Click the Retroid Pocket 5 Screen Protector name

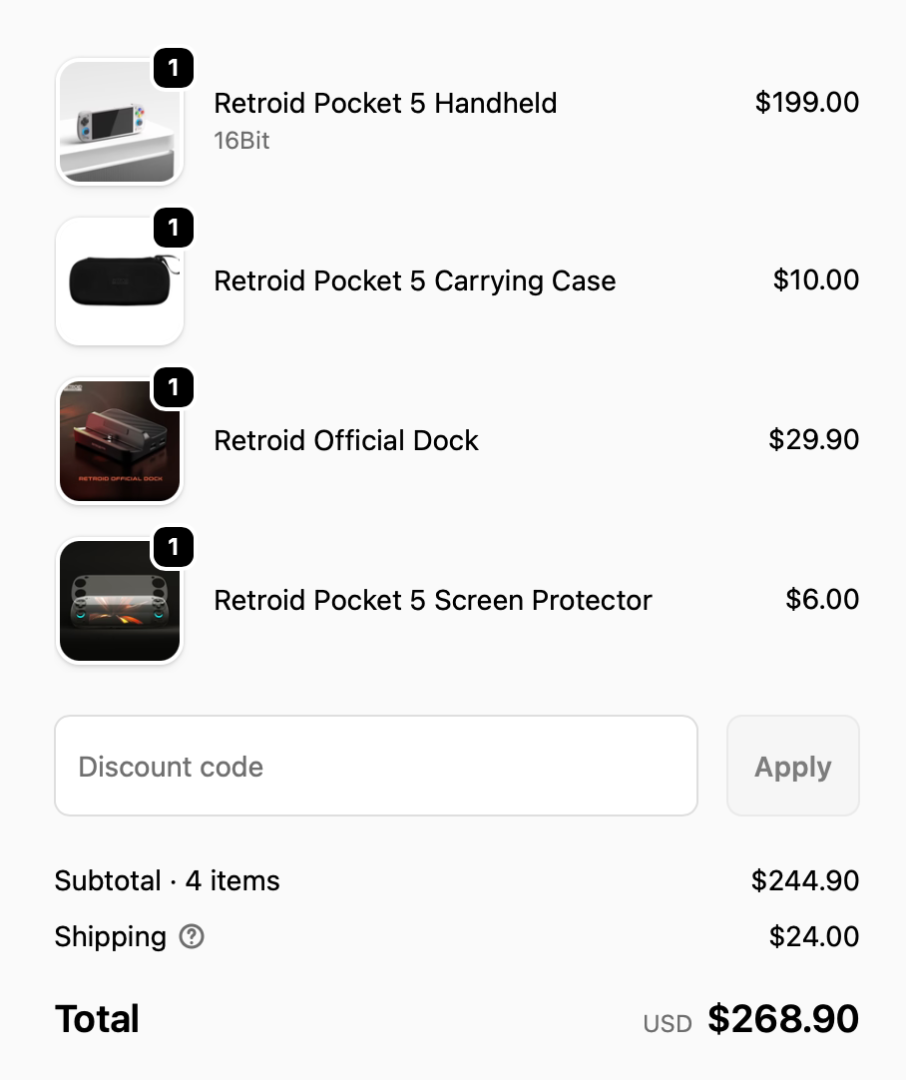(x=432, y=600)
